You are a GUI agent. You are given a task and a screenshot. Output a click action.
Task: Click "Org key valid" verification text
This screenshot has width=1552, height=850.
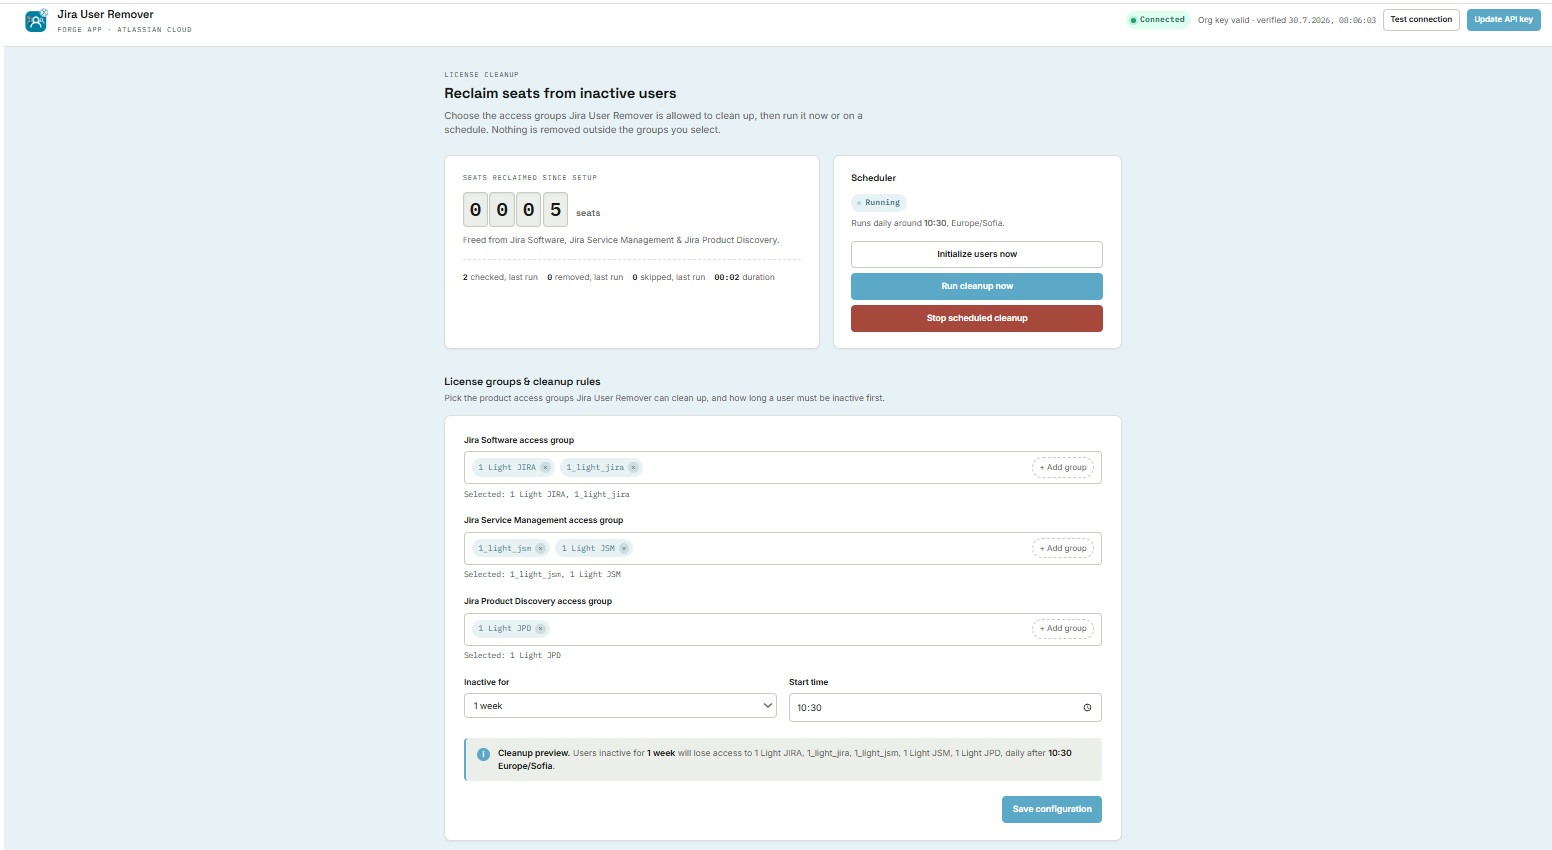(1287, 20)
